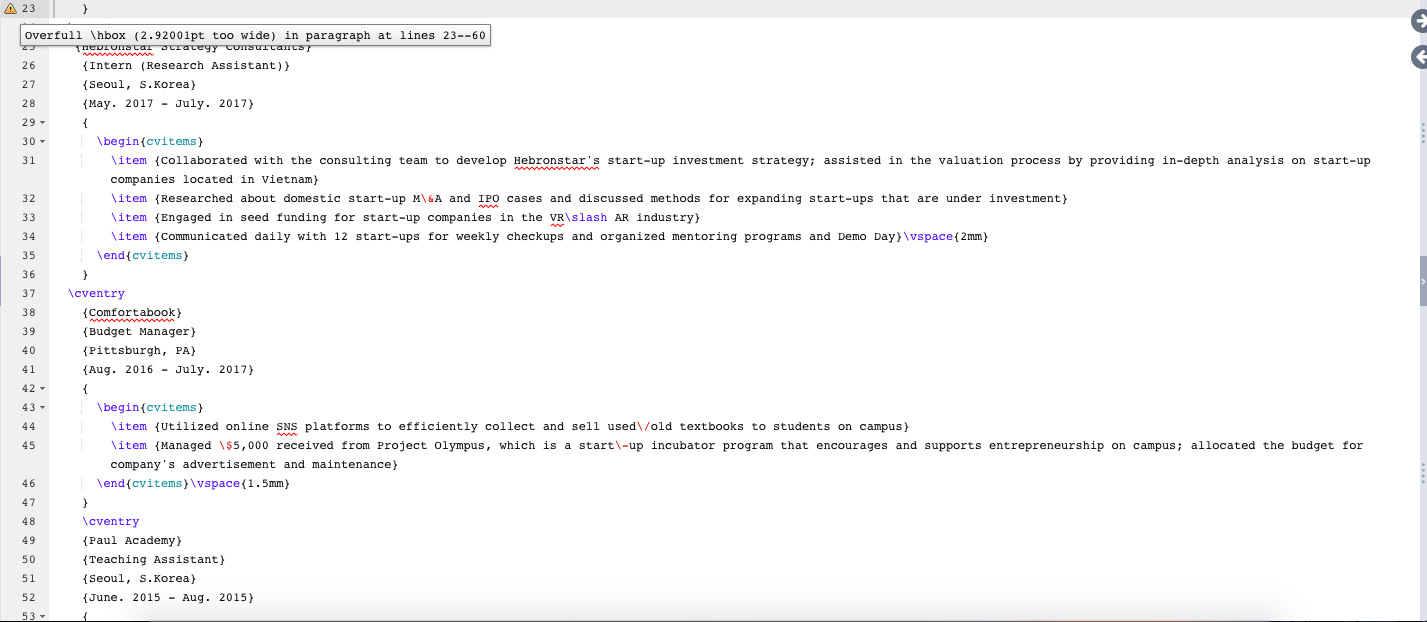Click the {Intern (Research Assistant)} line
This screenshot has width=1427, height=622.
(x=186, y=66)
